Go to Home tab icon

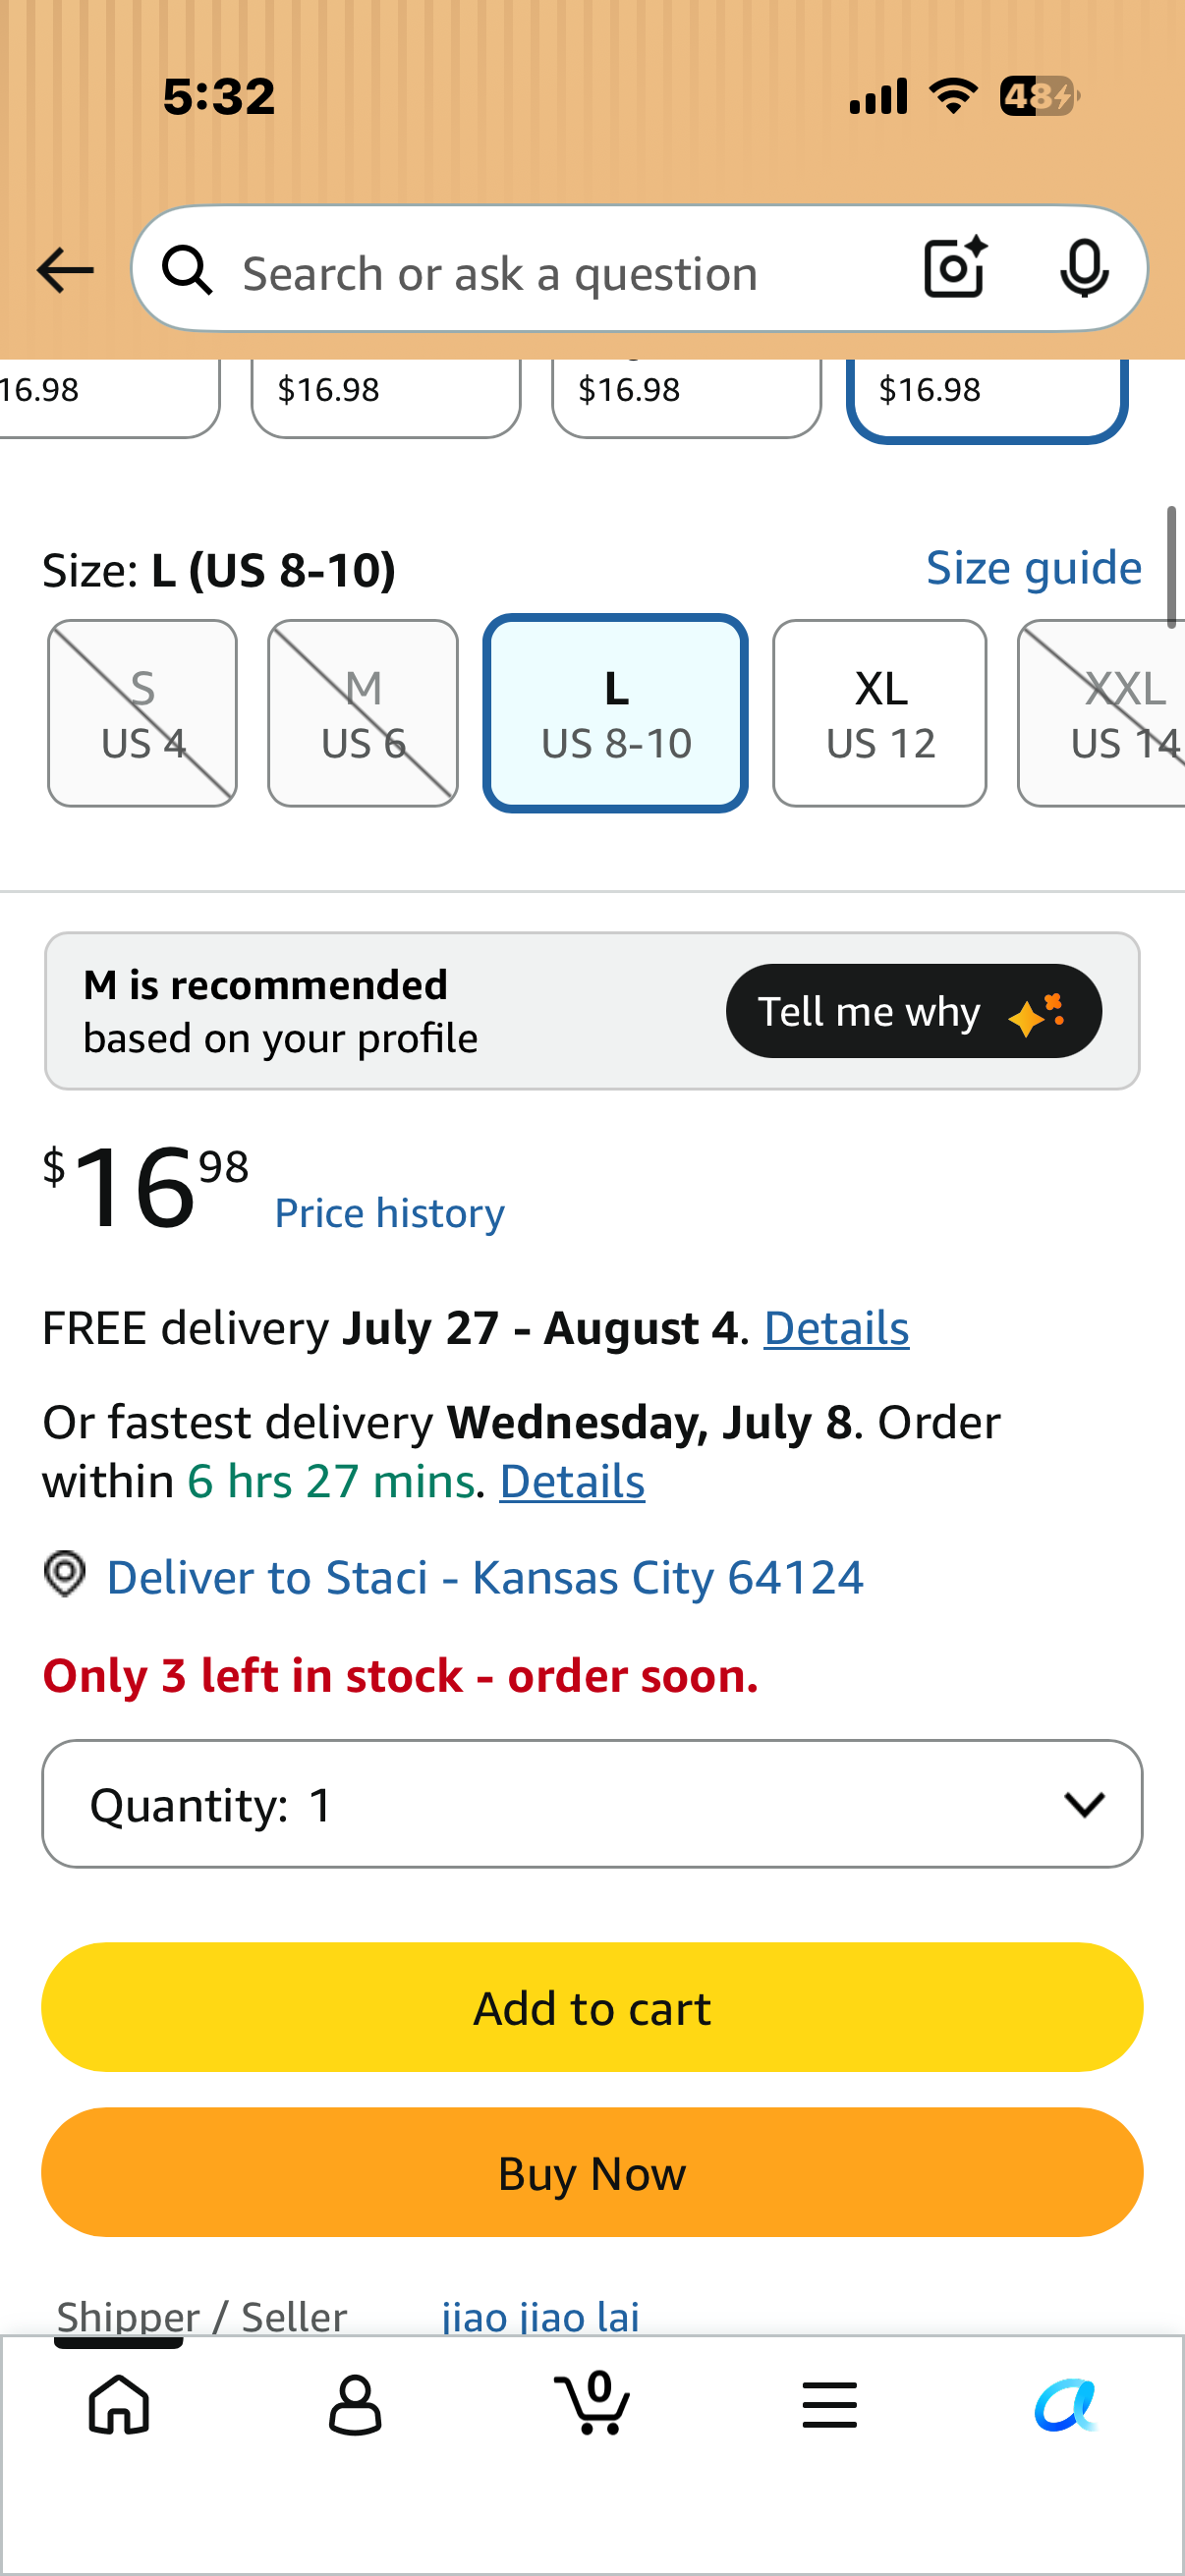pos(119,2404)
